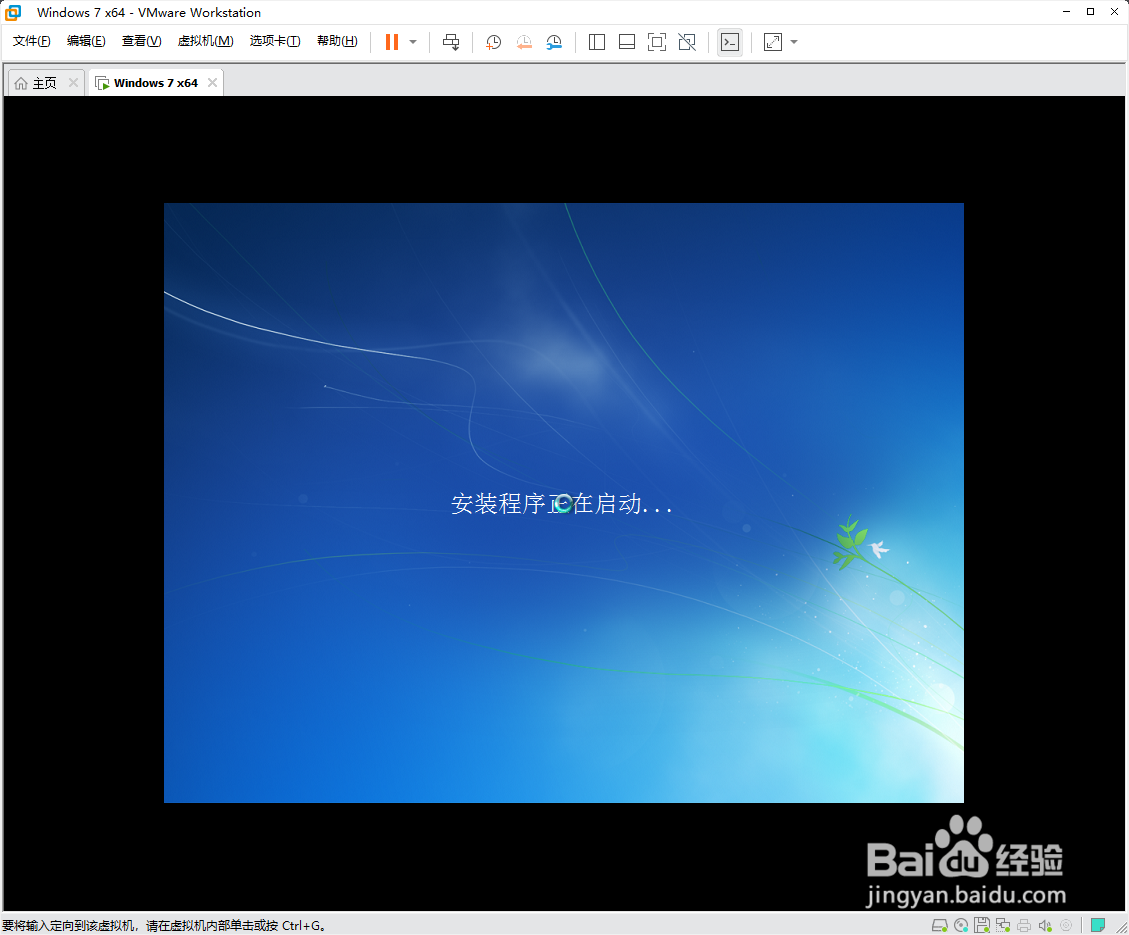The image size is (1129, 935).
Task: Close the Windows 7 x64 tab
Action: [x=212, y=82]
